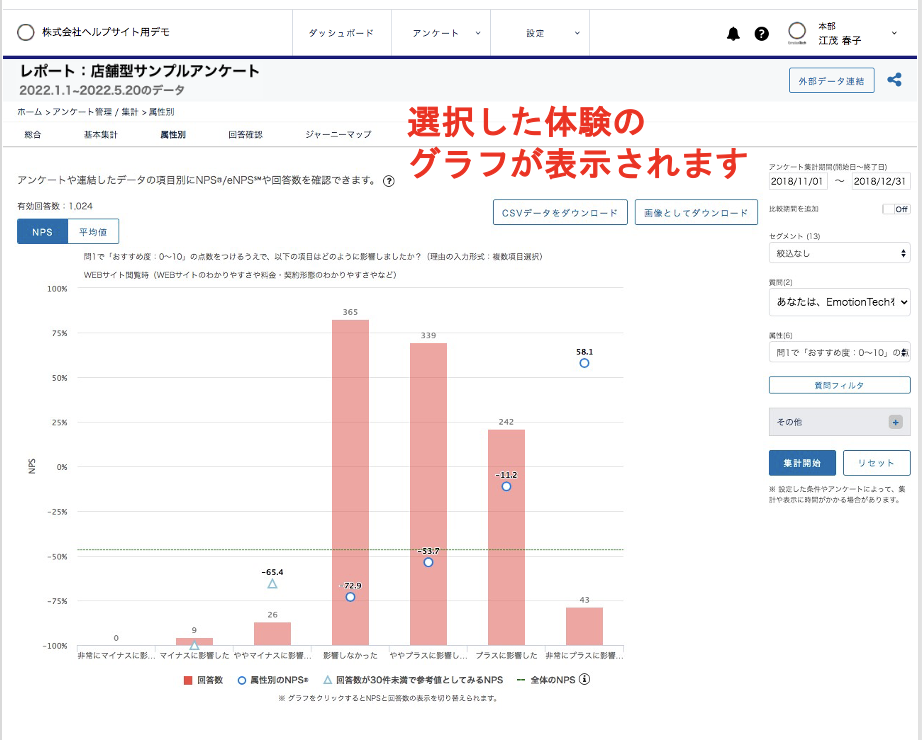The image size is (922, 740).
Task: Toggle 比較期間を追加 Off switch
Action: (x=896, y=209)
